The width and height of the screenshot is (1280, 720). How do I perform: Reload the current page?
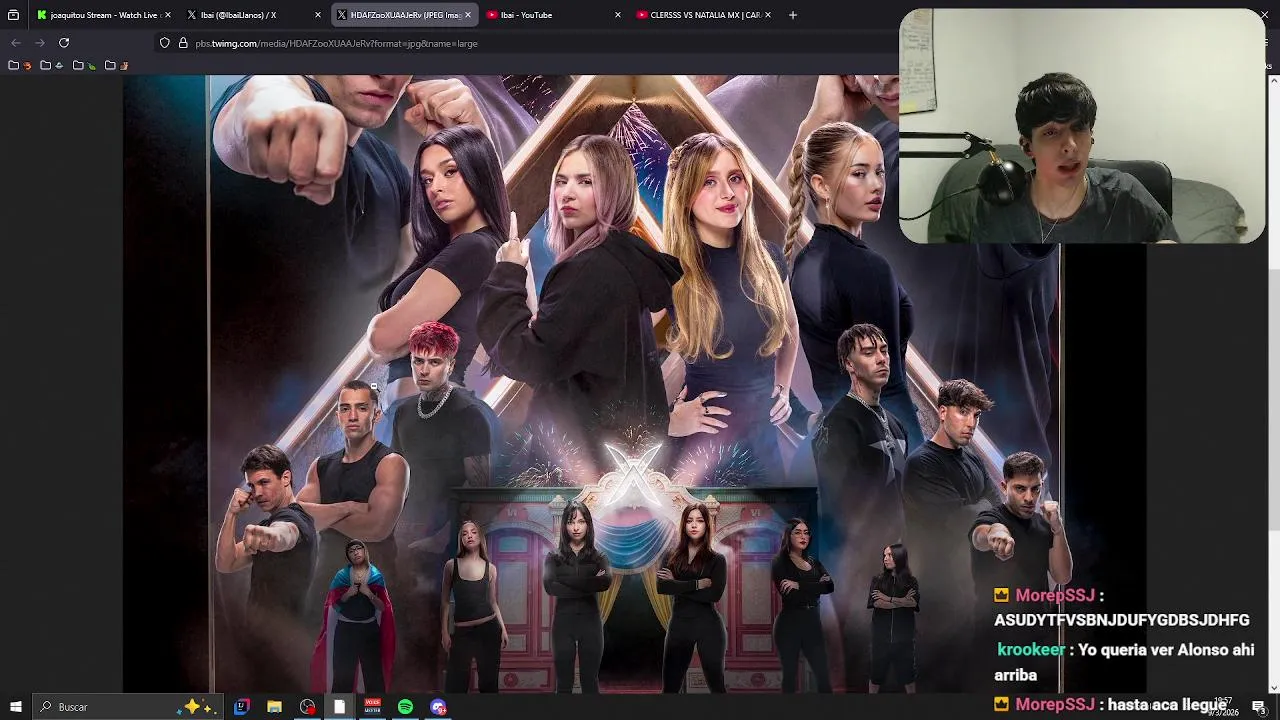[x=64, y=43]
